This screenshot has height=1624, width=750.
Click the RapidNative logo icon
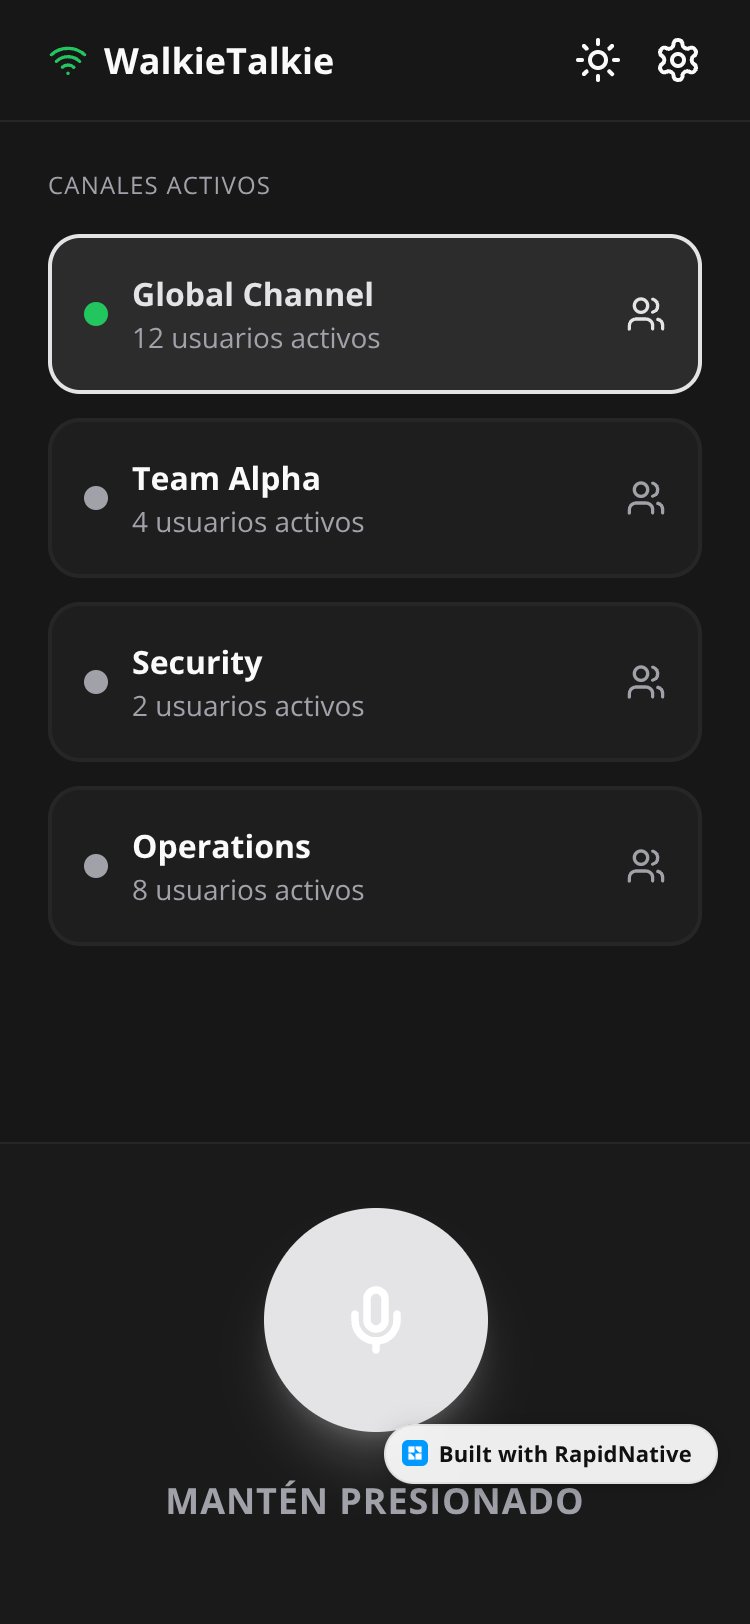(415, 1454)
